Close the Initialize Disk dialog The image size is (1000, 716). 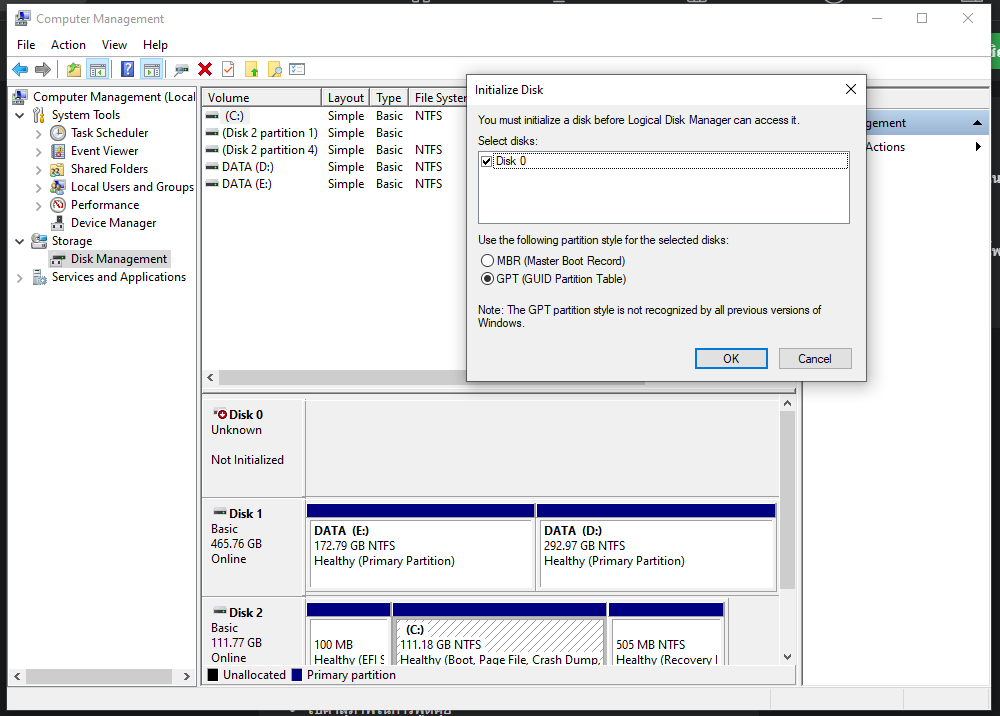(x=850, y=89)
